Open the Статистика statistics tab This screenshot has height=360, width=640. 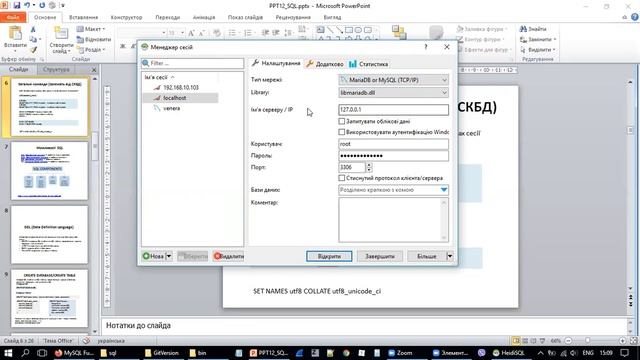[x=369, y=64]
